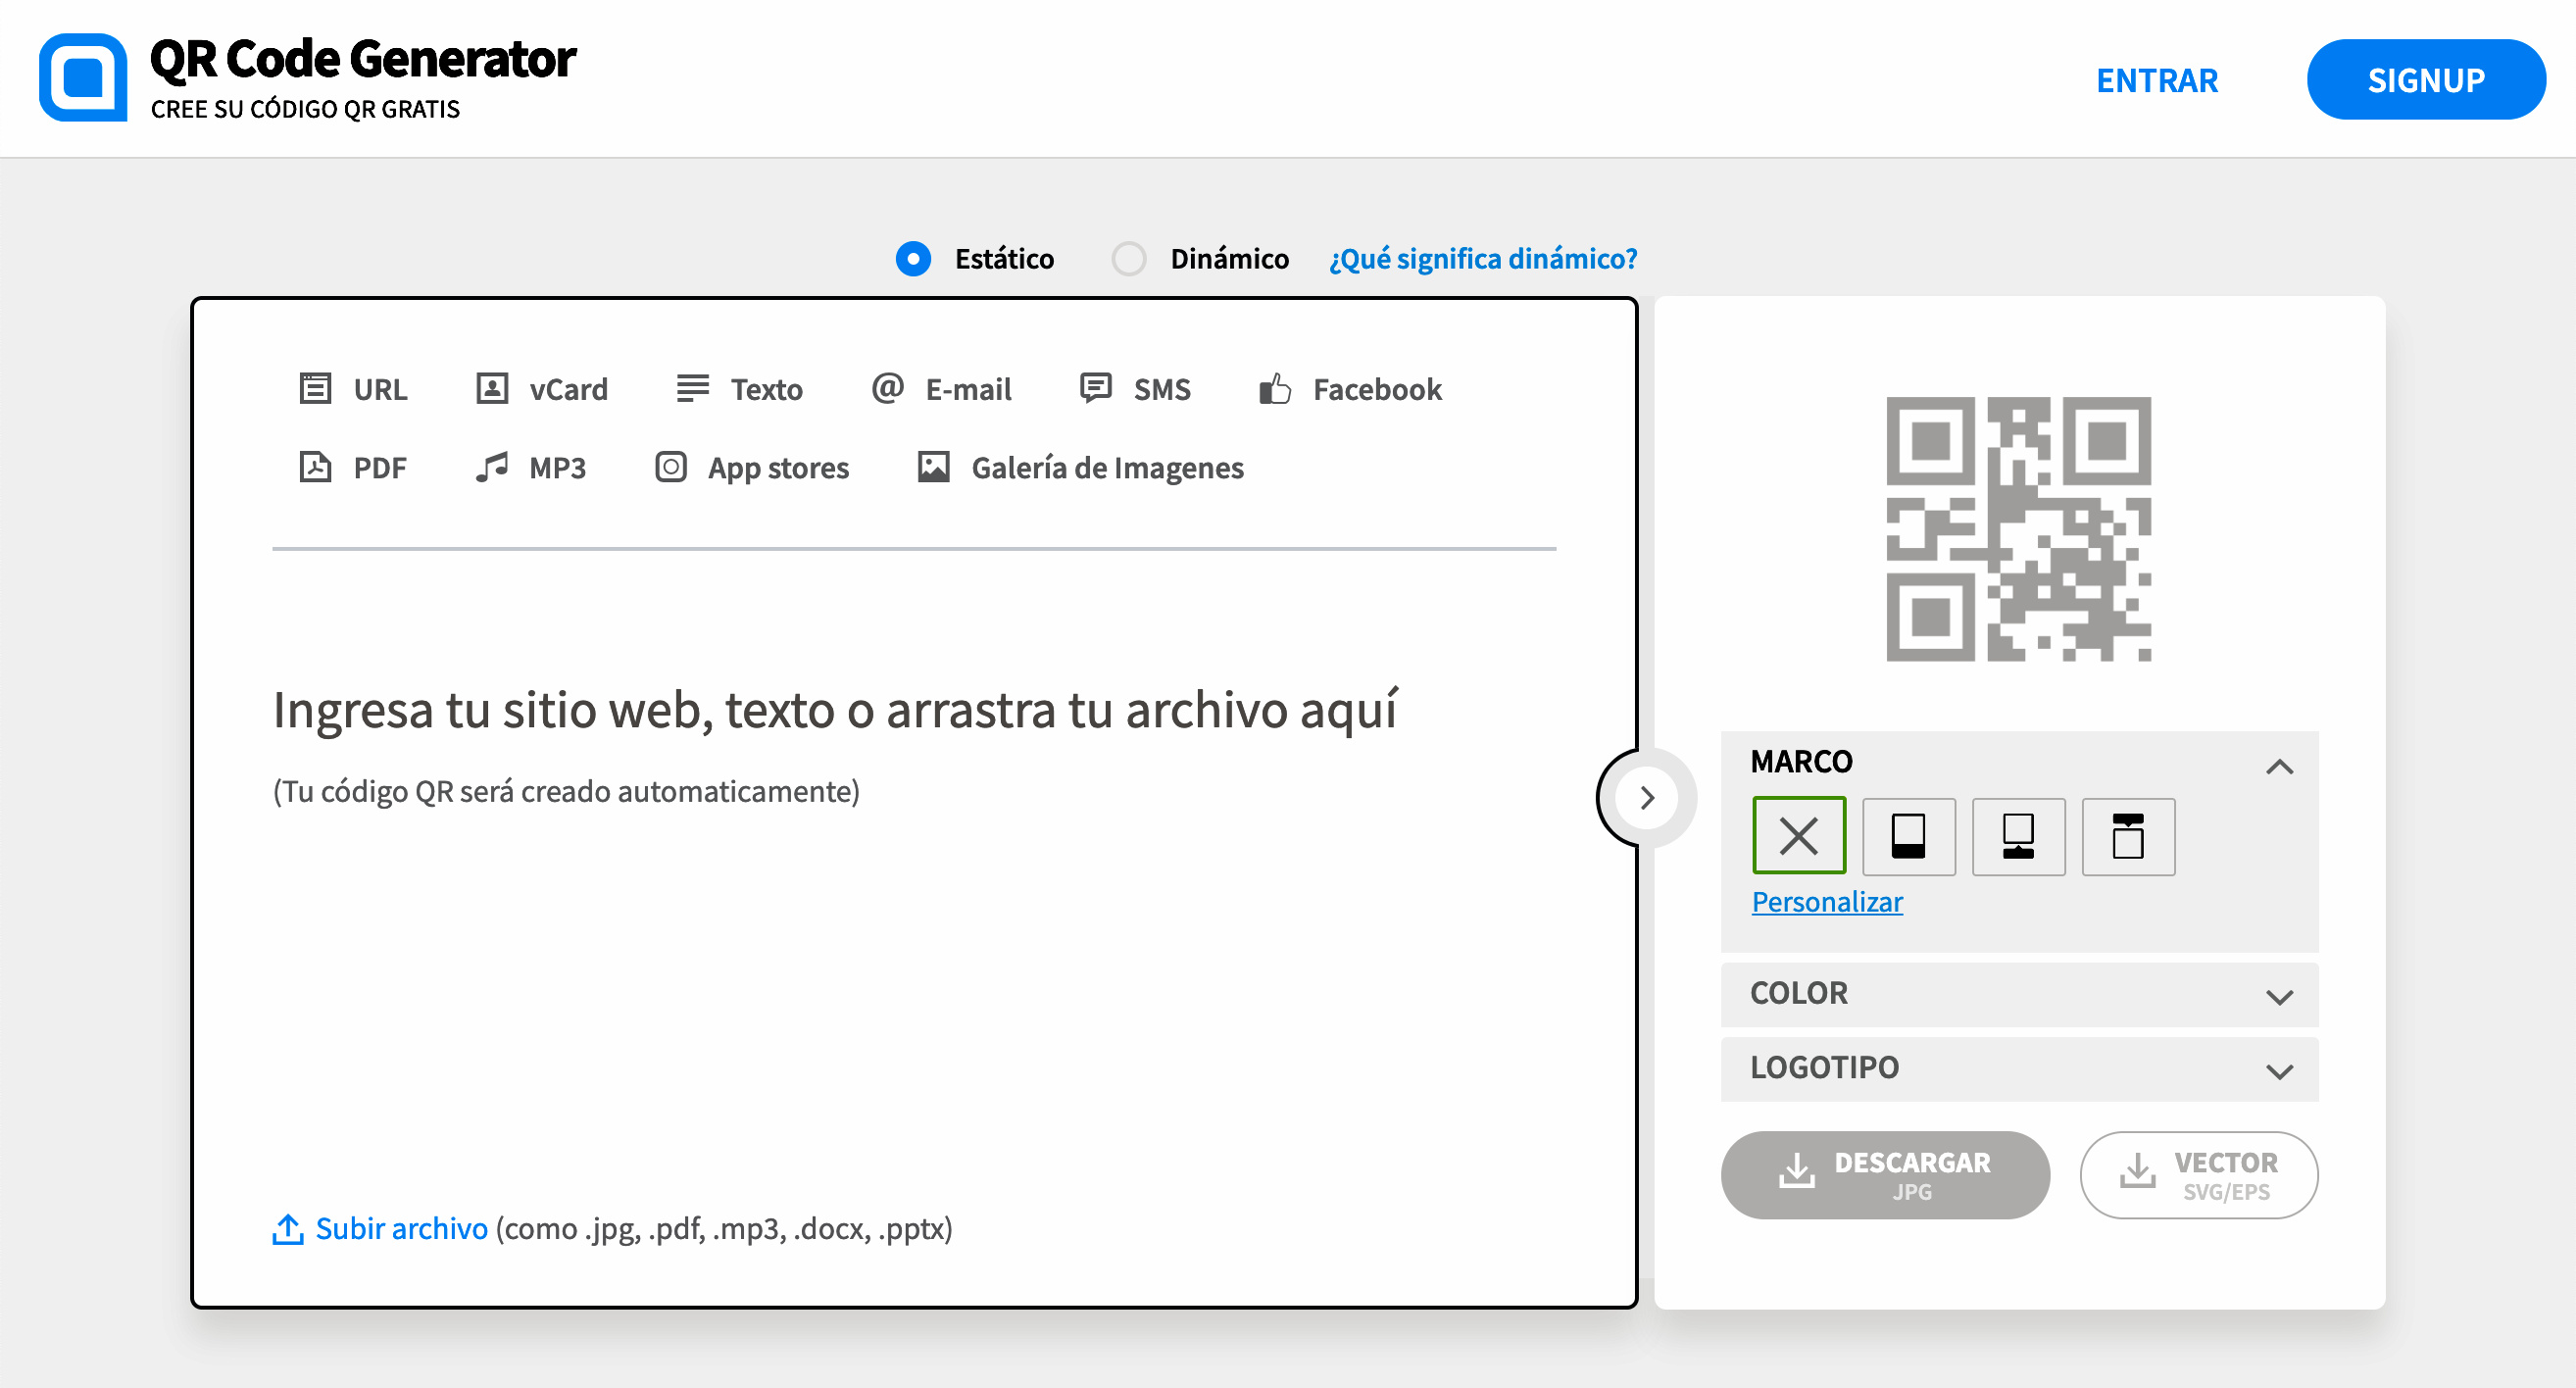2576x1388 pixels.
Task: Switch to Dinámico mode
Action: 1129,259
